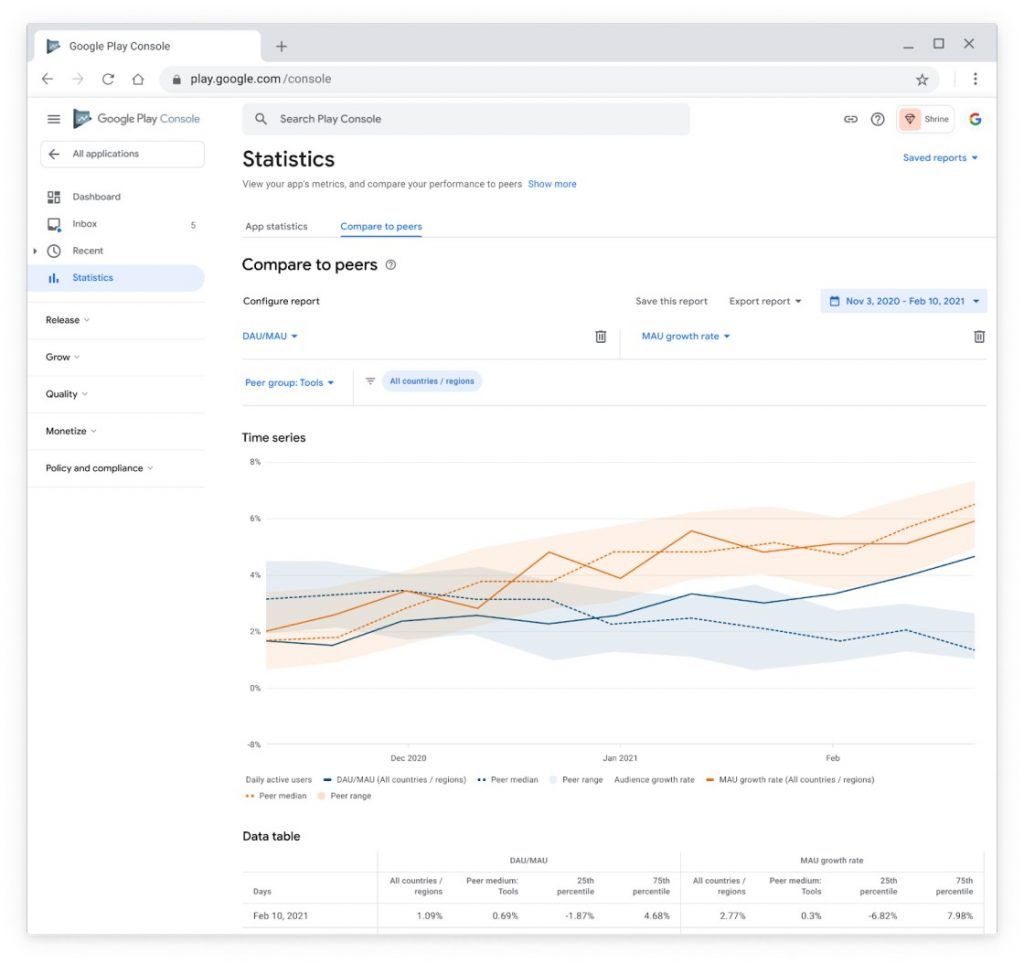Screen dimensions: 1024x964
Task: Select Statistics in the sidebar
Action: click(x=116, y=278)
